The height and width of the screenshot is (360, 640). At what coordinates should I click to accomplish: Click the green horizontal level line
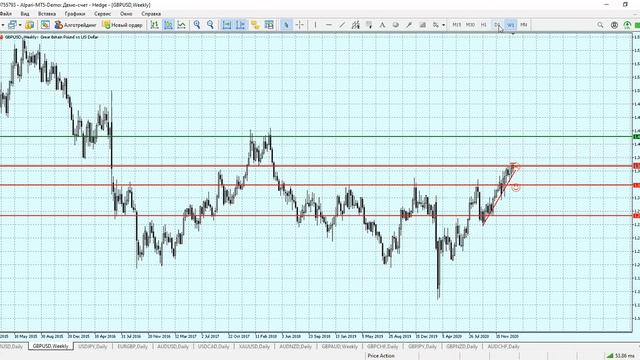316,137
